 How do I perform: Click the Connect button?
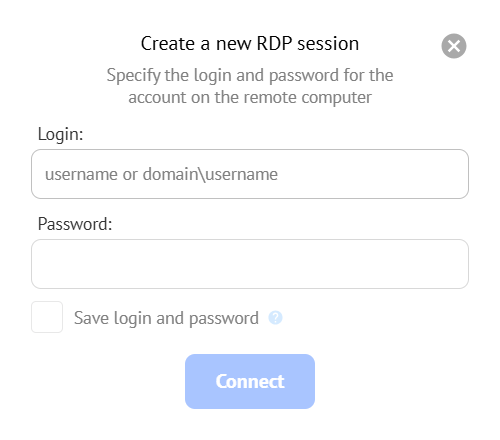tap(250, 381)
